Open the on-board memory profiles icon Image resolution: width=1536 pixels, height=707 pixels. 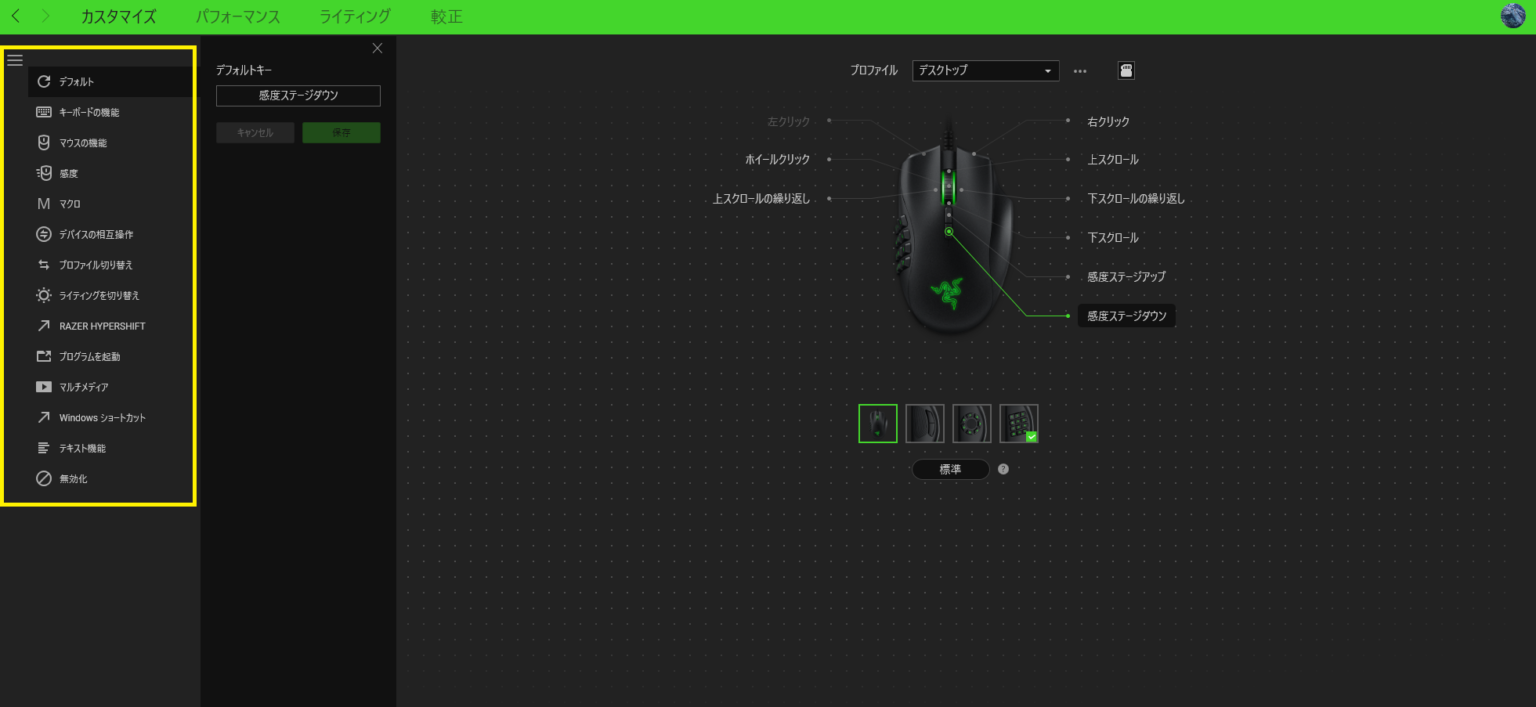pos(1126,70)
